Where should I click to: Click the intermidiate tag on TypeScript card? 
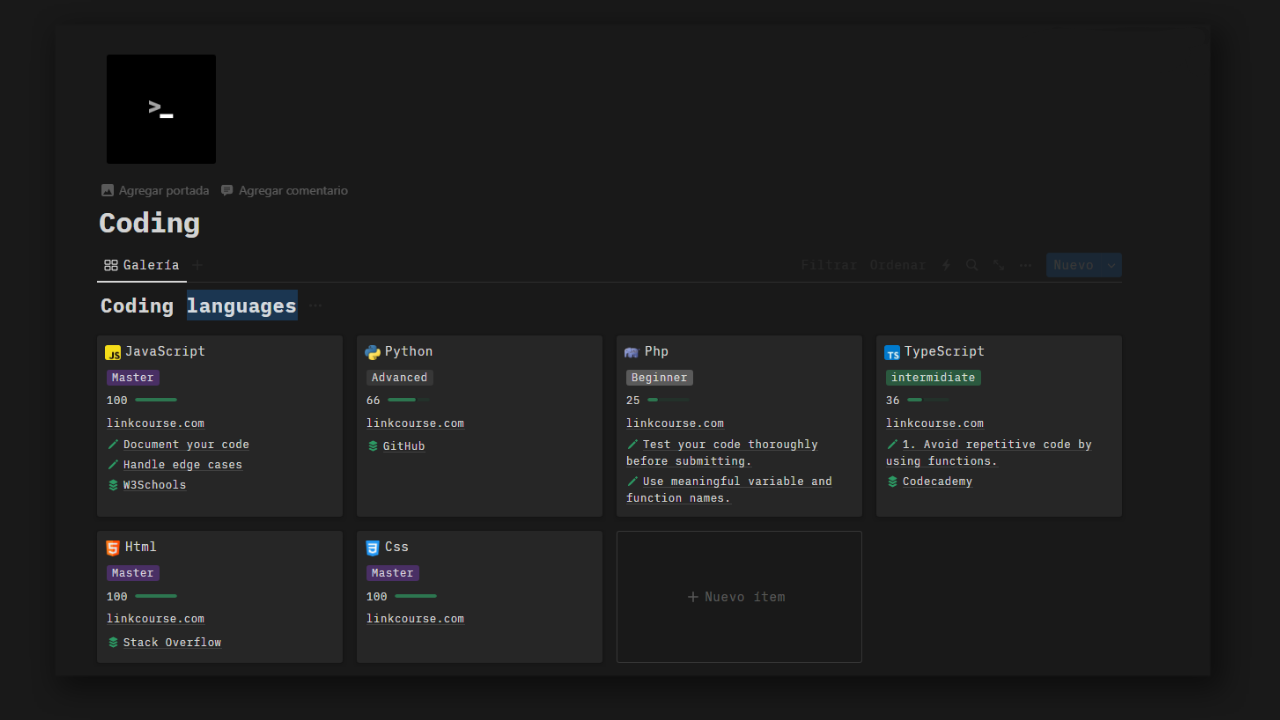[x=933, y=378]
